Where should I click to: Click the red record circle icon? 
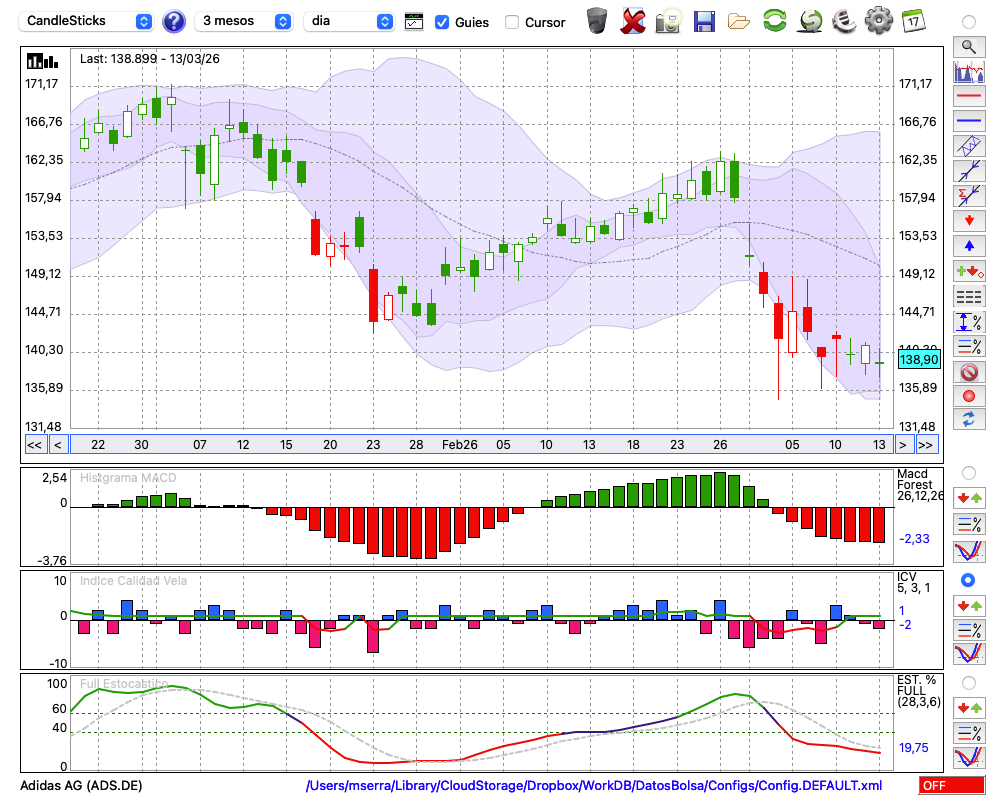point(969,396)
